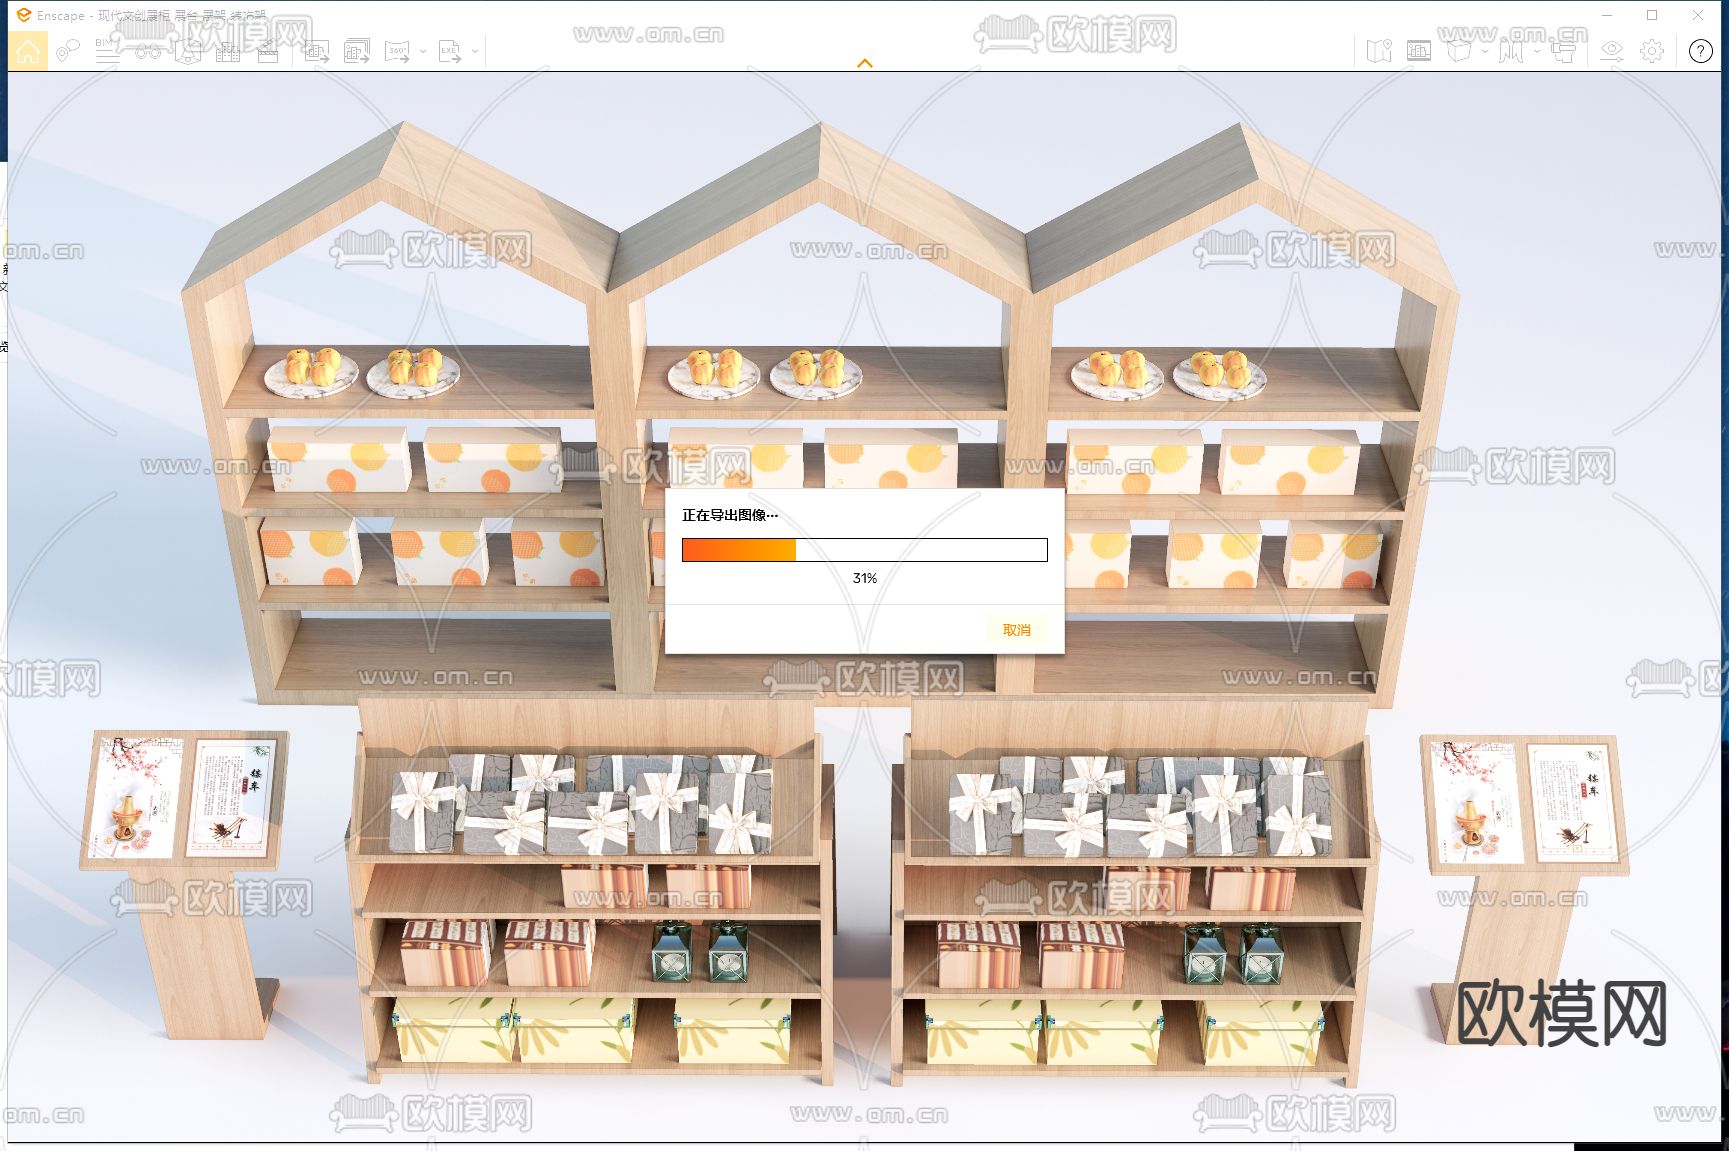Expand the 360 panorama export dropdown
This screenshot has height=1151, width=1729.
pos(423,51)
